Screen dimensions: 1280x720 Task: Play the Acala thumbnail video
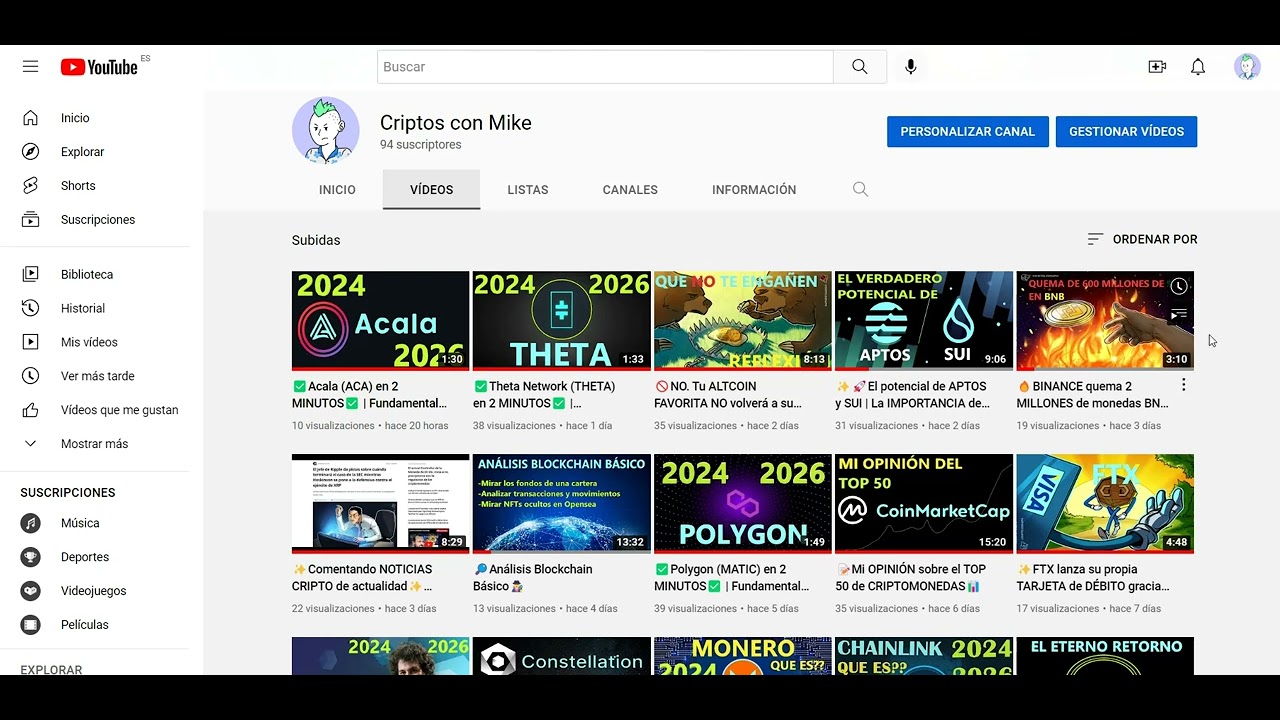coord(380,320)
